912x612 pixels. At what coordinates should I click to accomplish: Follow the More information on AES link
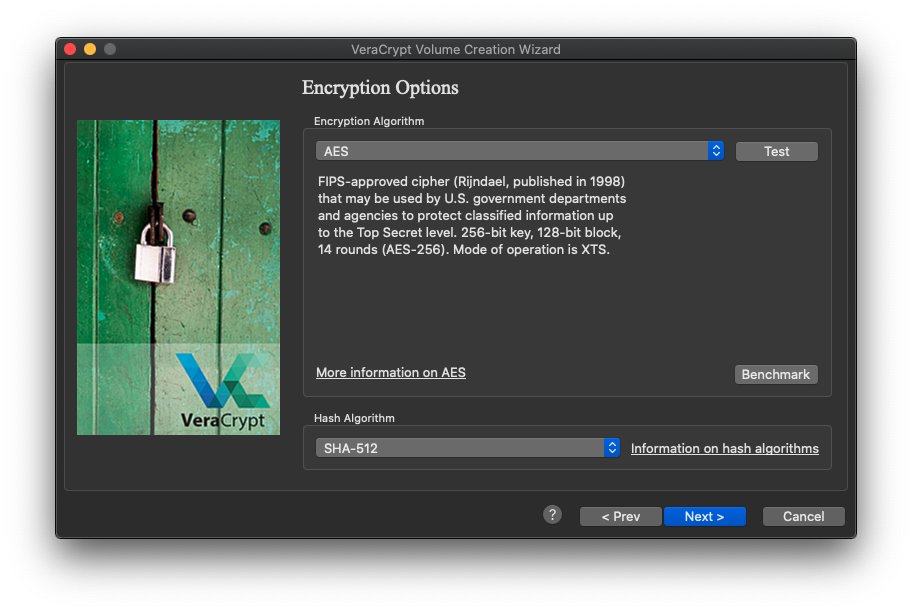391,372
